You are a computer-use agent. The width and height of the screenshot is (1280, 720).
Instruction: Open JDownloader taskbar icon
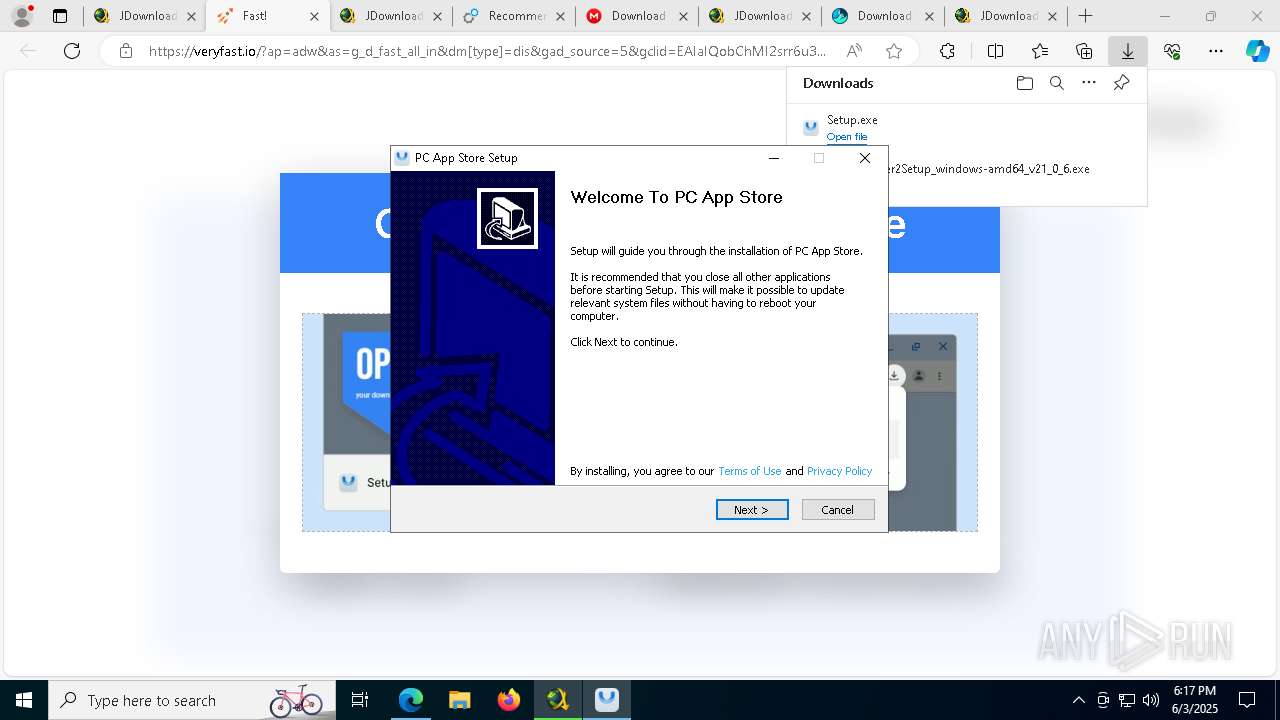pyautogui.click(x=558, y=700)
